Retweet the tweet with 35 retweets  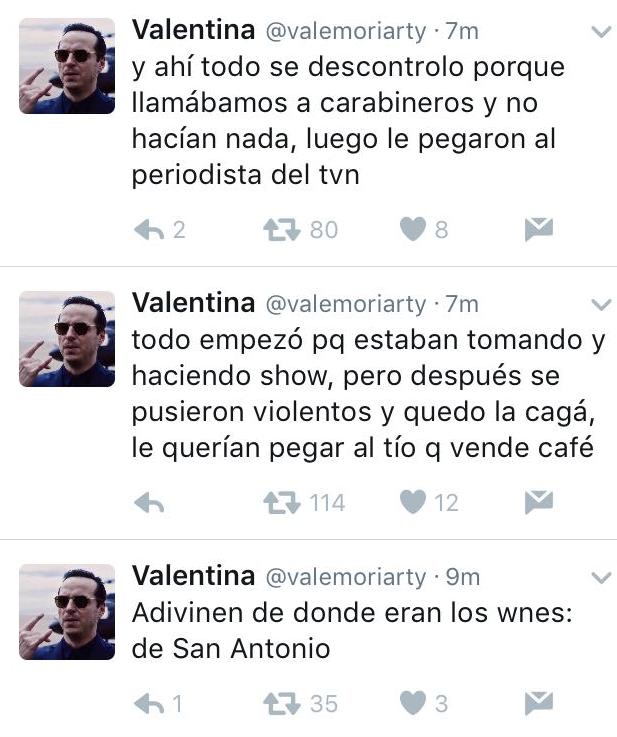tap(281, 704)
